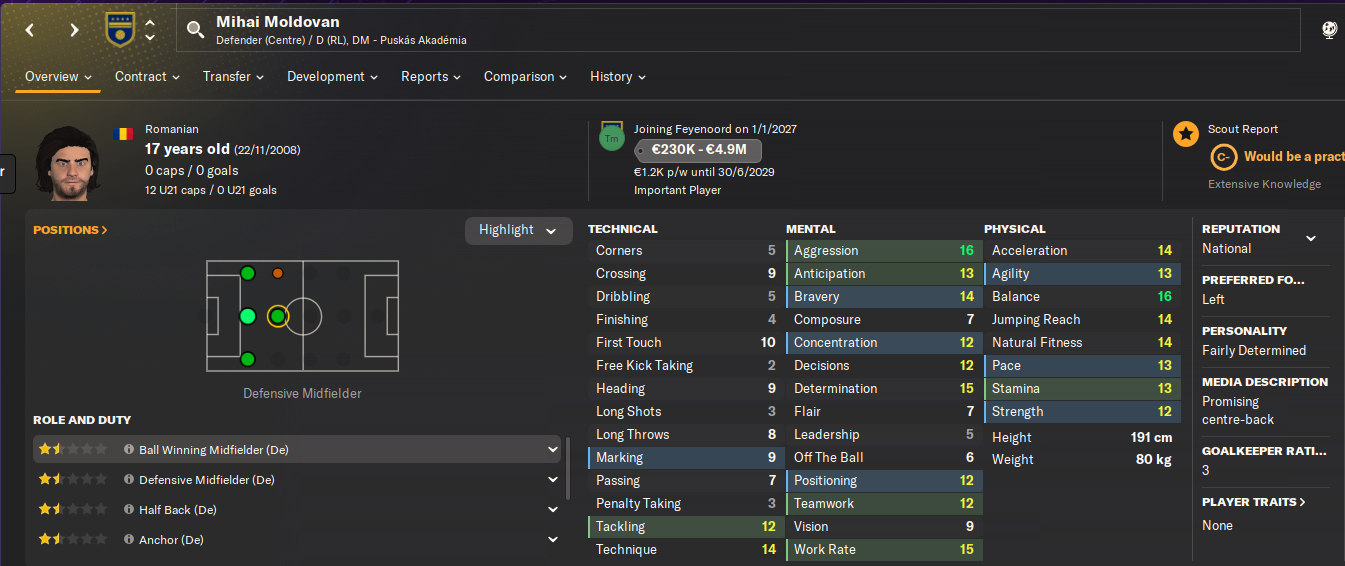Screen dimensions: 1345x566
Task: Select the top full-back position dot
Action: [x=247, y=273]
